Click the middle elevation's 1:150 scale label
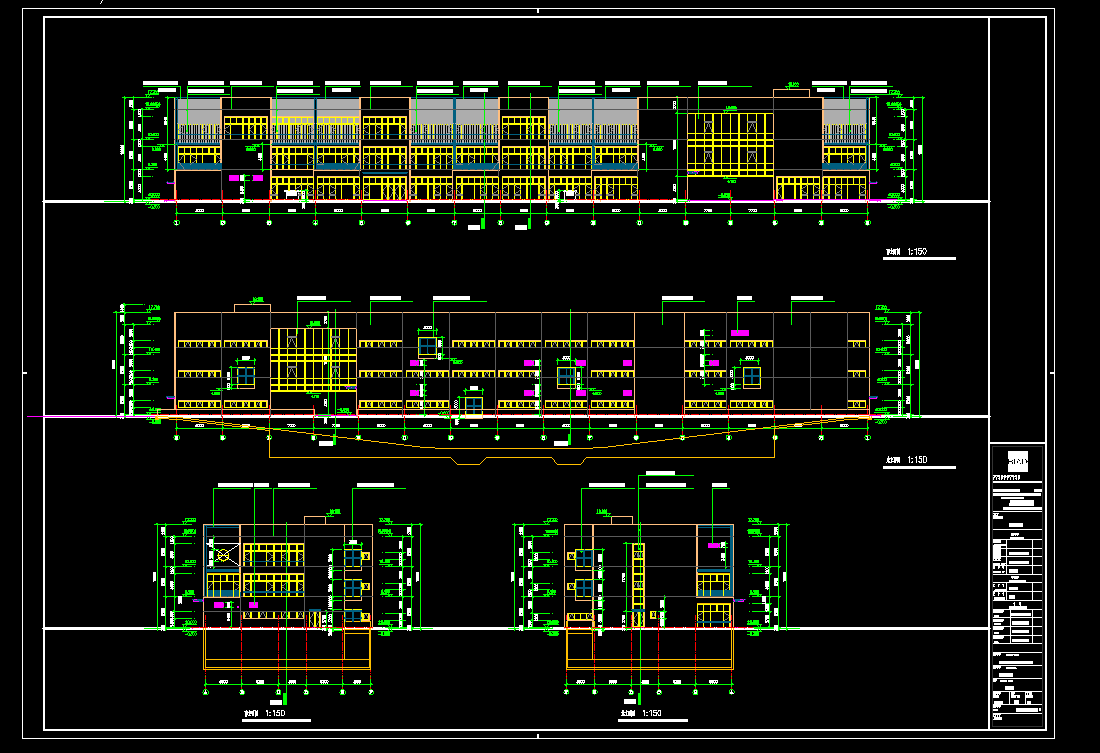Image resolution: width=1100 pixels, height=753 pixels. (x=906, y=460)
